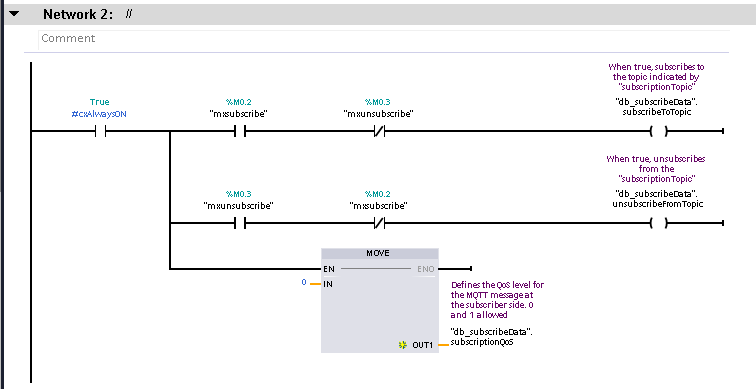756x389 pixels.
Task: Click the %M0.2 address above mxsubscribe
Action: 239,102
